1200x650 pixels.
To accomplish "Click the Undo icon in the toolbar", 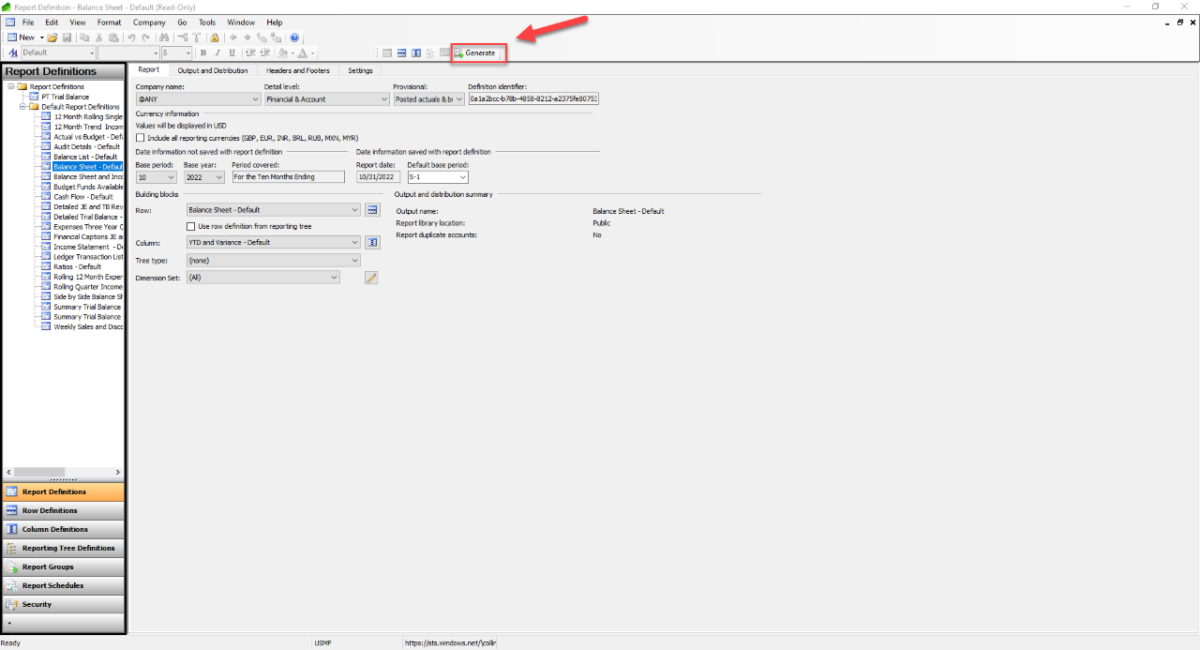I will click(x=130, y=38).
